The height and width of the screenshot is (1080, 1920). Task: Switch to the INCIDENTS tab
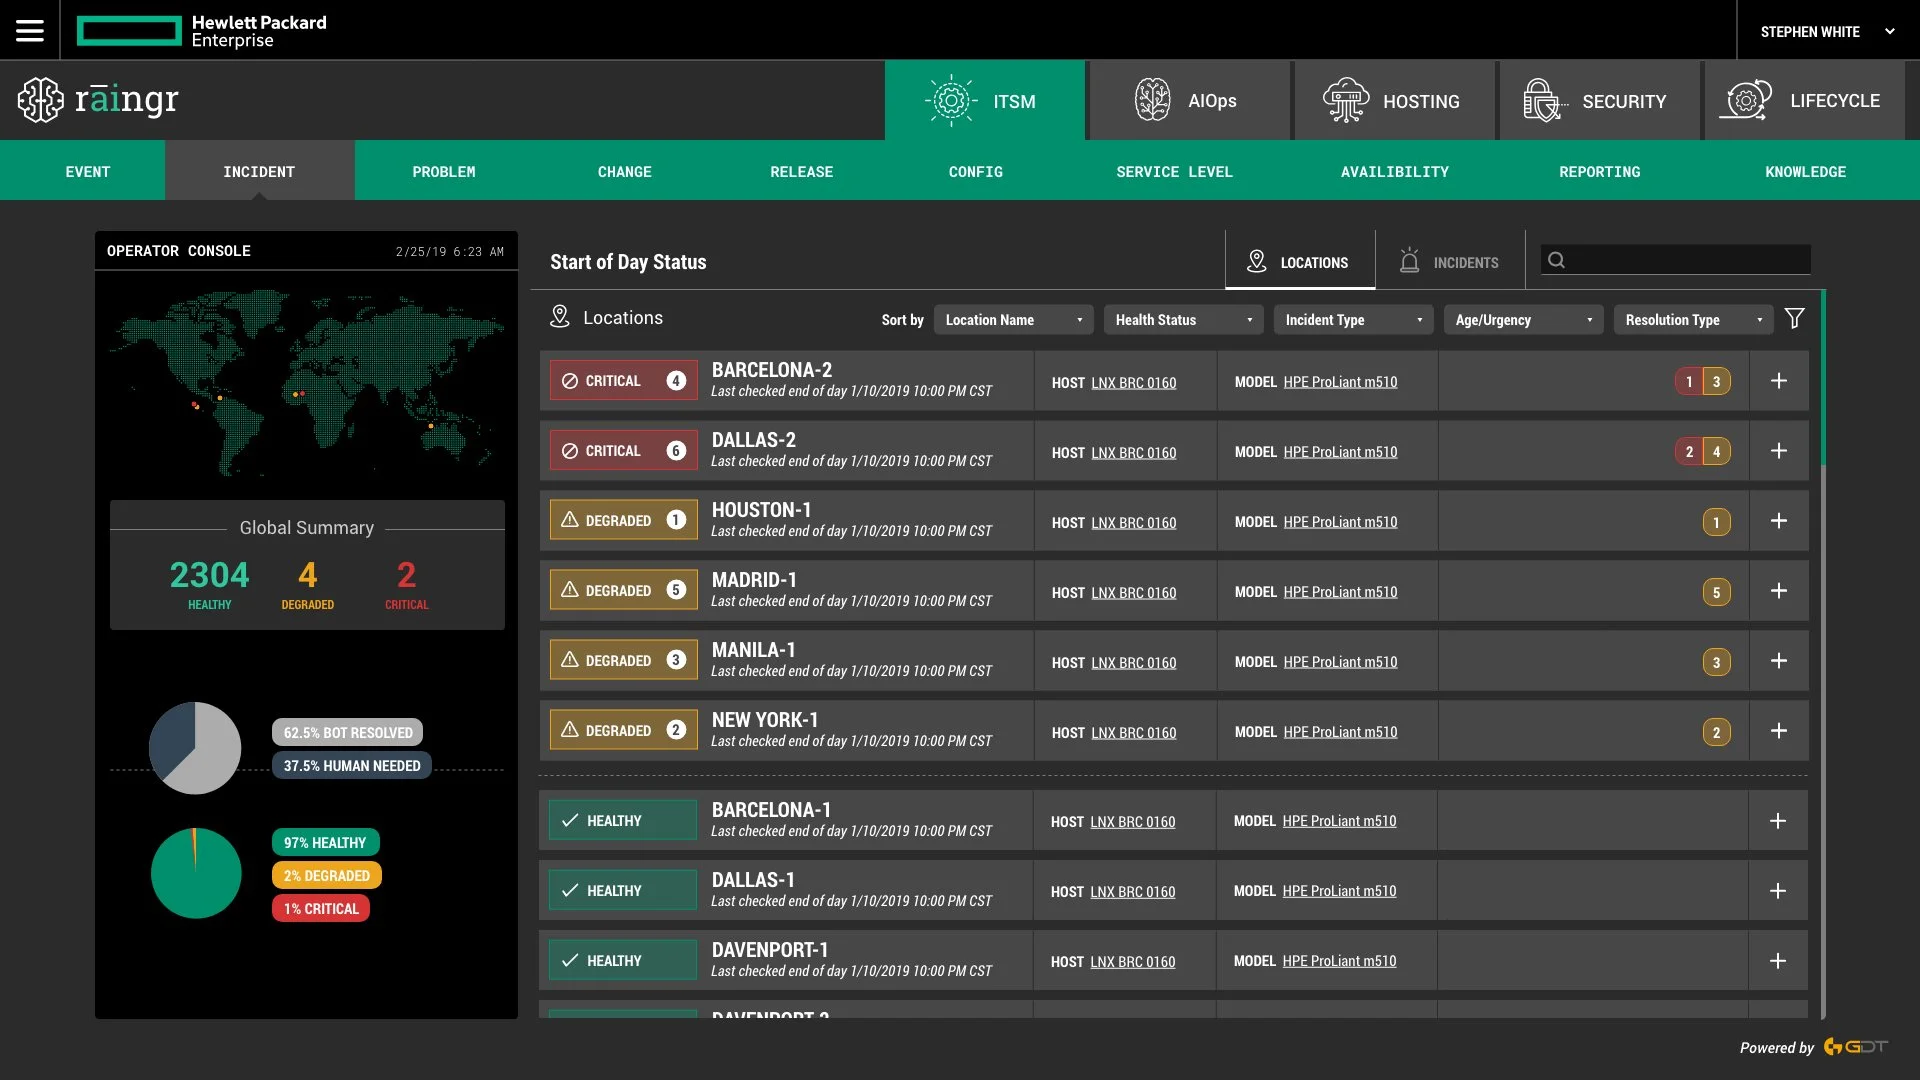pyautogui.click(x=1450, y=262)
